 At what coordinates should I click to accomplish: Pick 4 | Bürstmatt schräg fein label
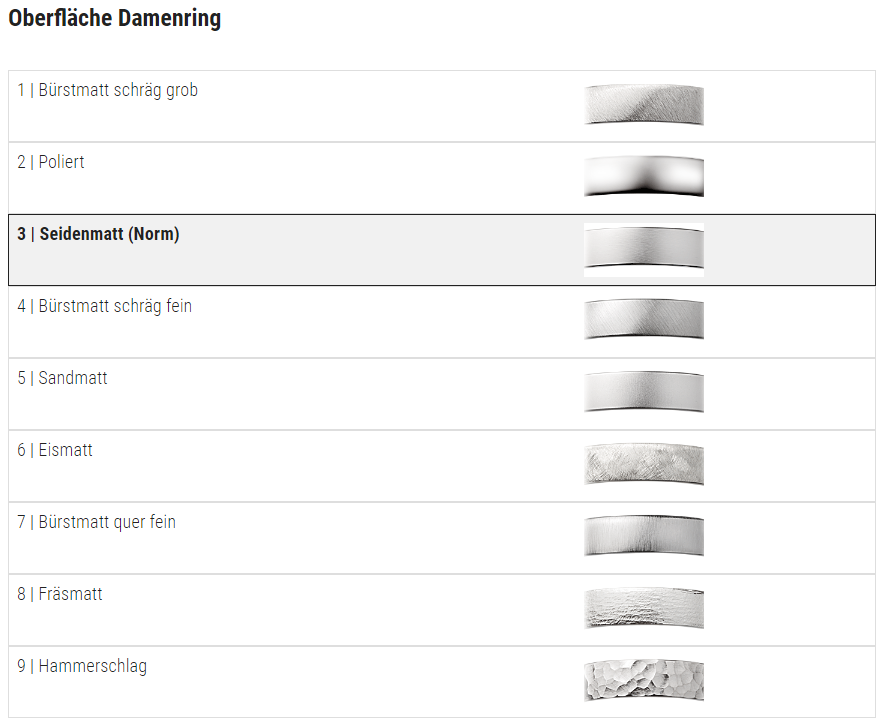coord(105,306)
